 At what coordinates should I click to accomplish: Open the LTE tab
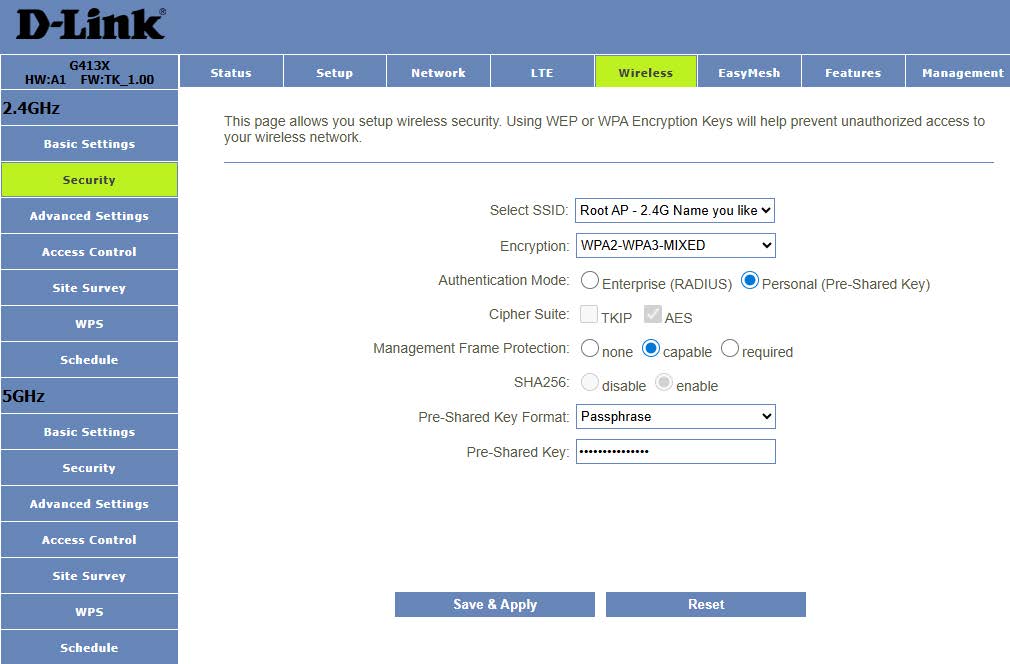click(541, 73)
